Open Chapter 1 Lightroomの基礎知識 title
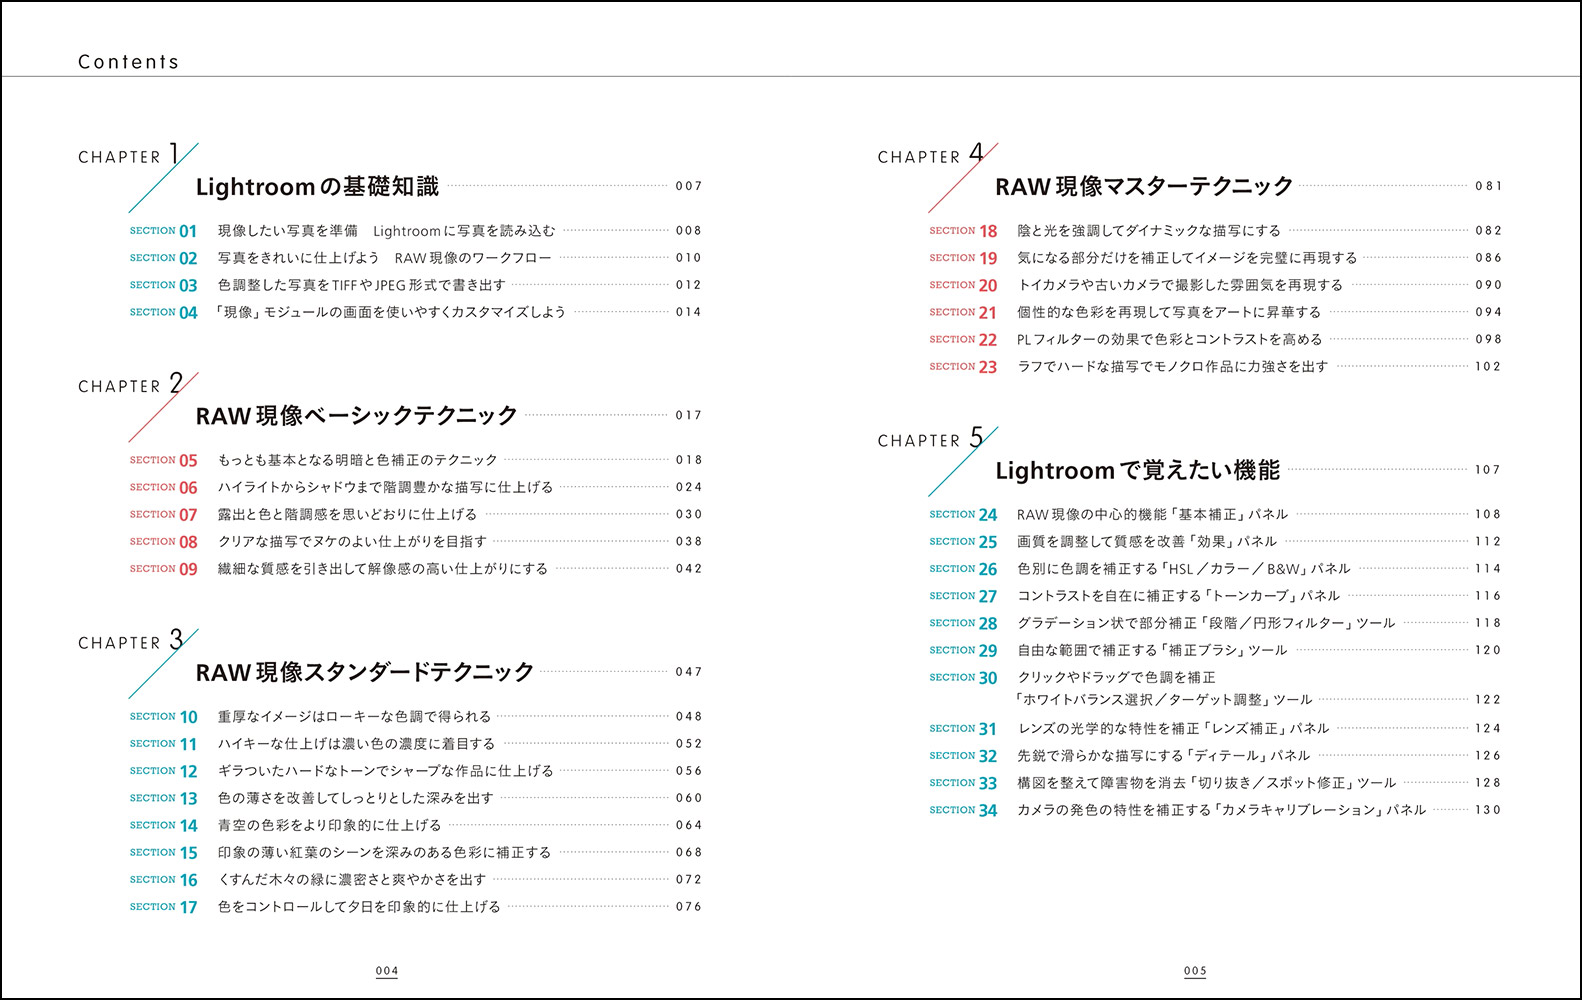 317,187
